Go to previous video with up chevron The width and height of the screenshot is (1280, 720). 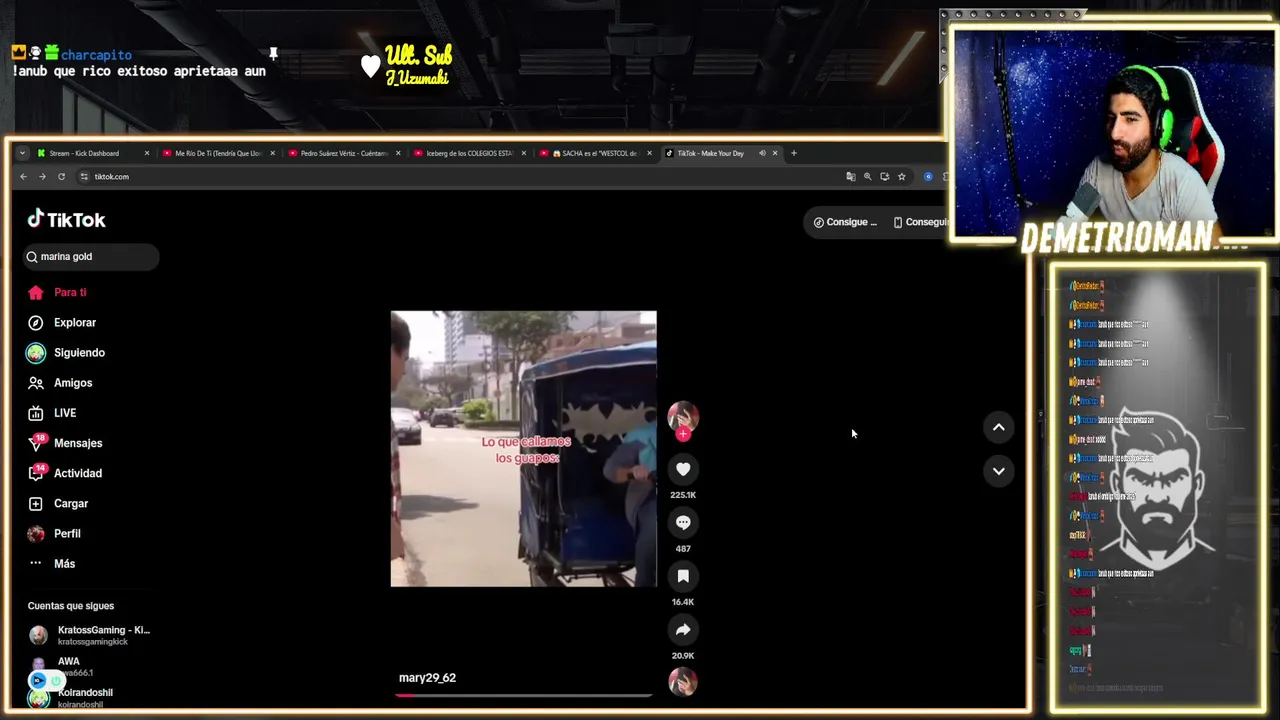998,427
